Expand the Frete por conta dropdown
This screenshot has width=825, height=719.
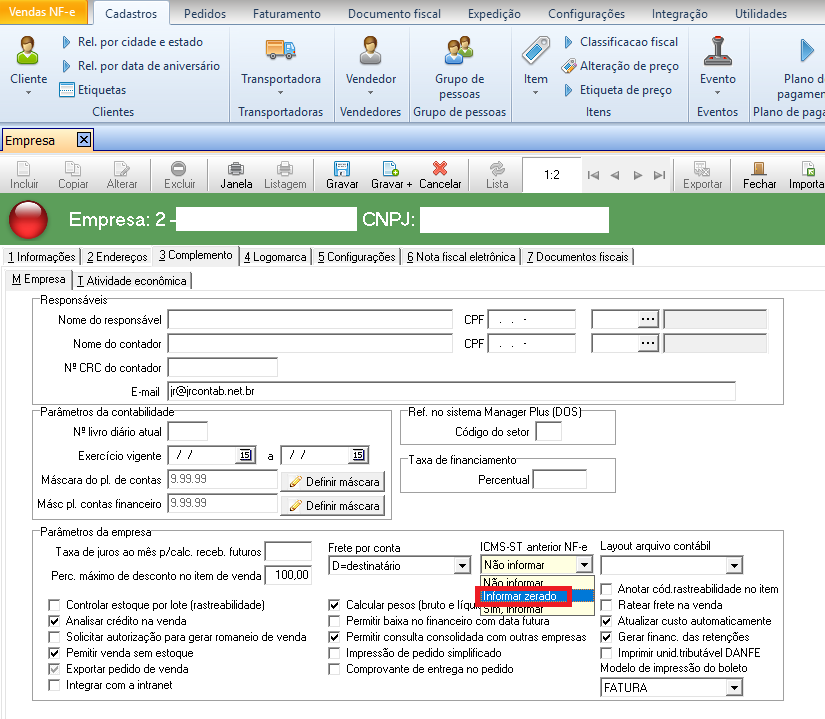[x=461, y=566]
